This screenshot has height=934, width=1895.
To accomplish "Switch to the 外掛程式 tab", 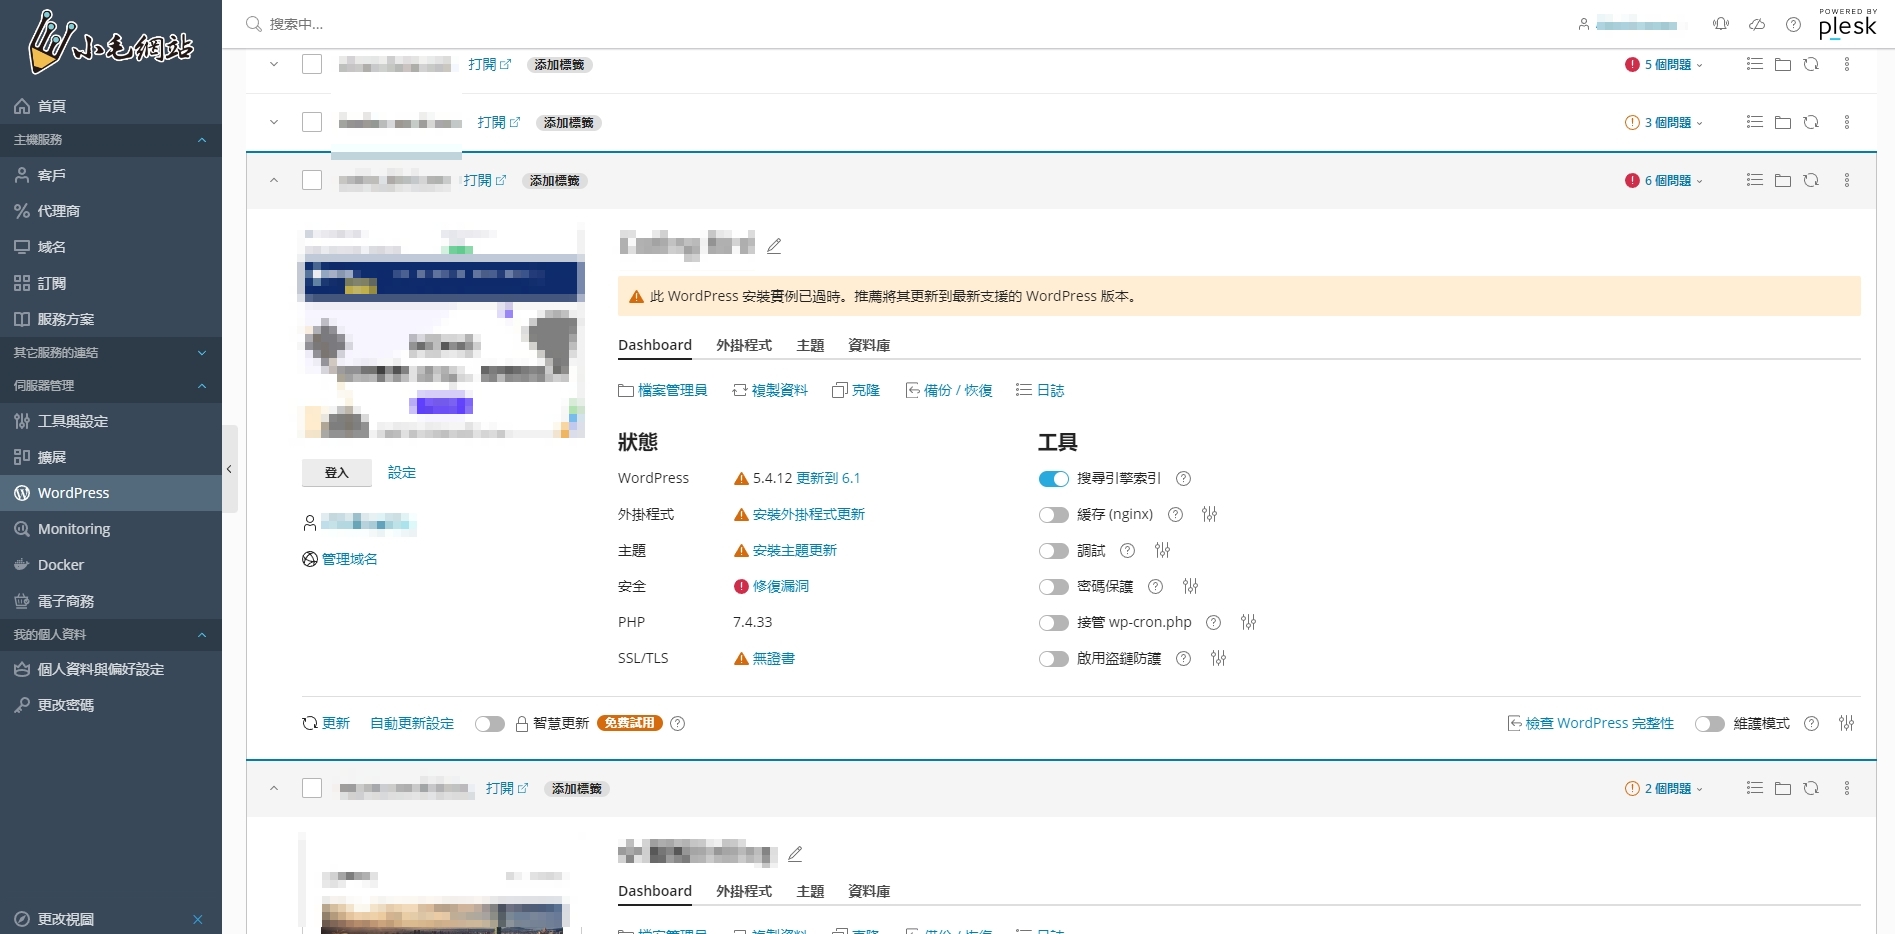I will point(743,345).
